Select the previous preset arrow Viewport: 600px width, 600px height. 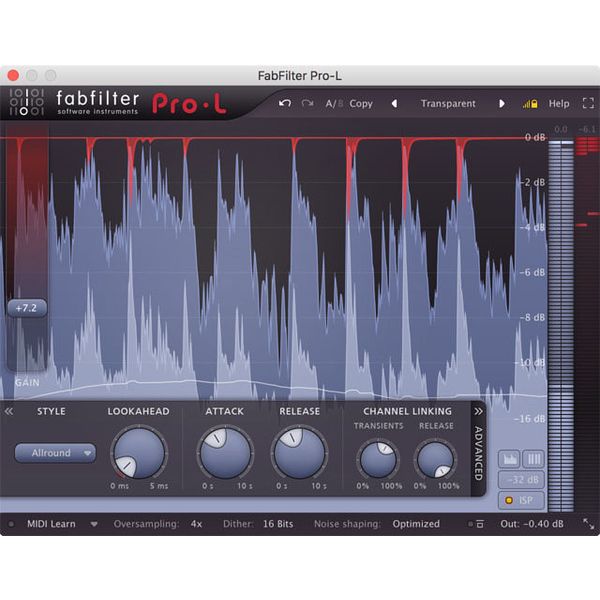tap(394, 104)
